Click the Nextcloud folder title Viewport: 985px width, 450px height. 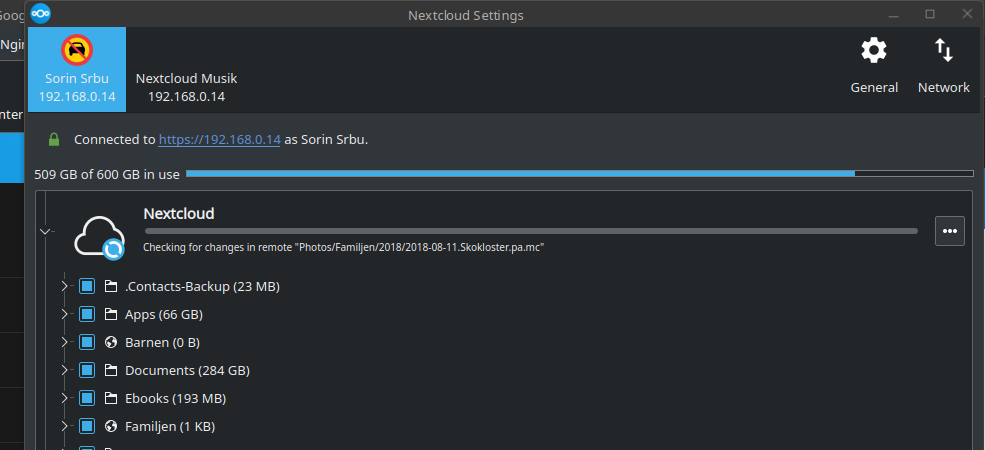[x=179, y=214]
